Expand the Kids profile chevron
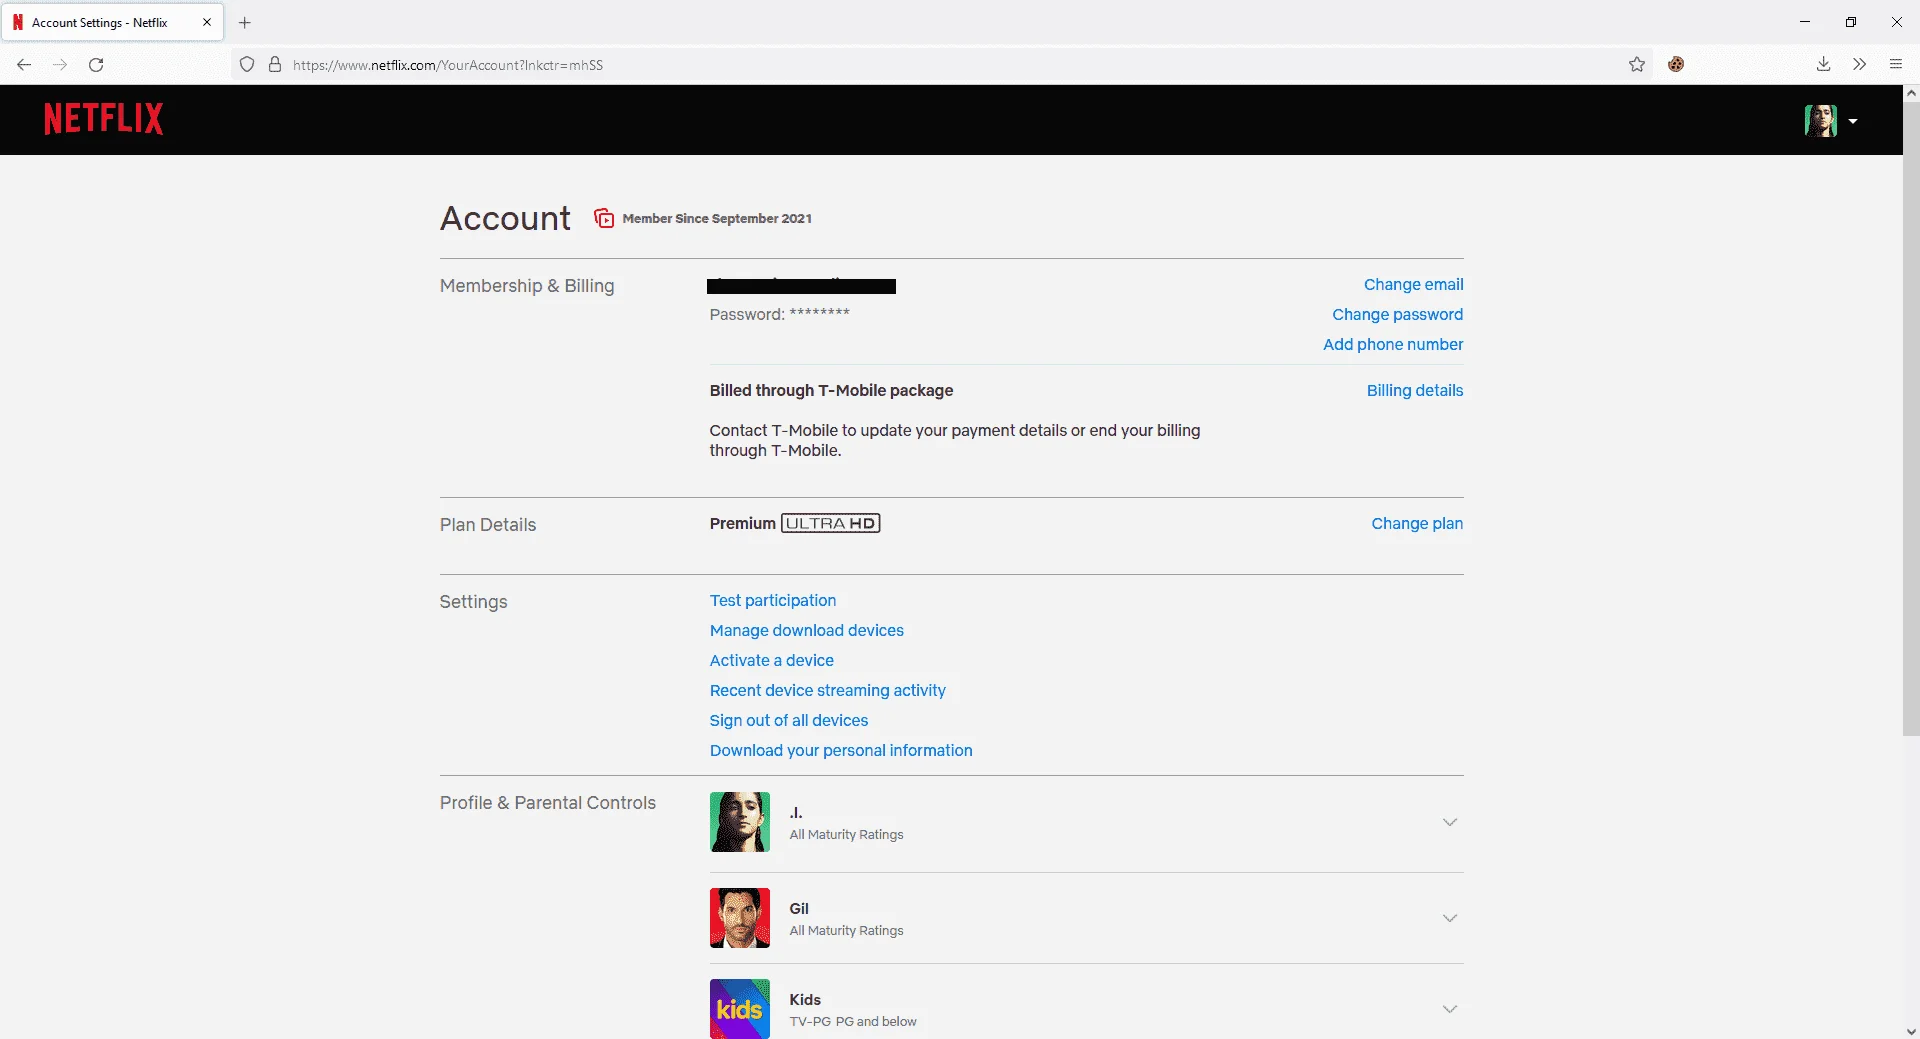 (1450, 1009)
